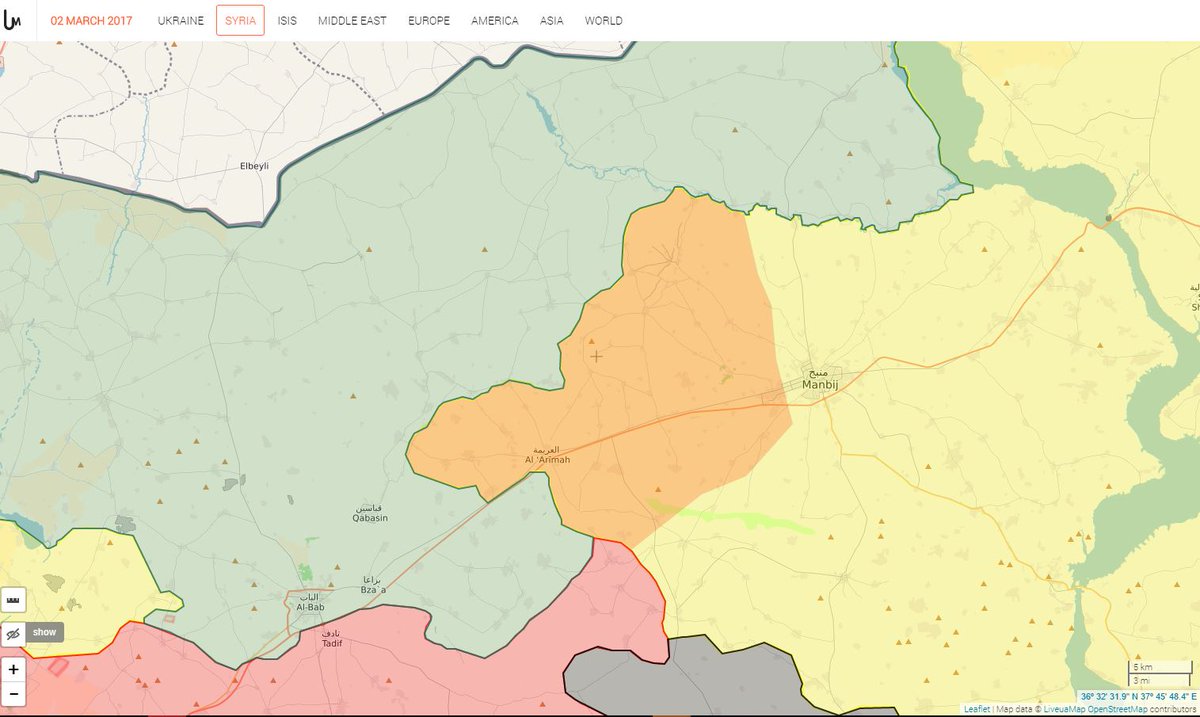Click the Liveuamap logo icon

pyautogui.click(x=13, y=20)
